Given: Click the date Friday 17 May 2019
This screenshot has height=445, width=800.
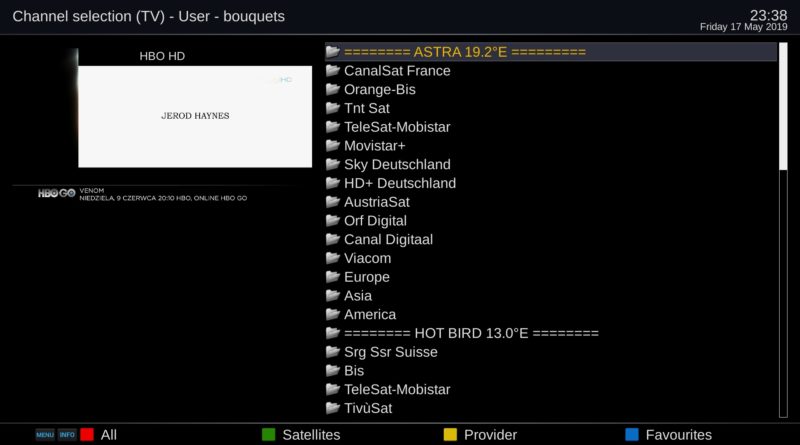Looking at the screenshot, I should 743,27.
